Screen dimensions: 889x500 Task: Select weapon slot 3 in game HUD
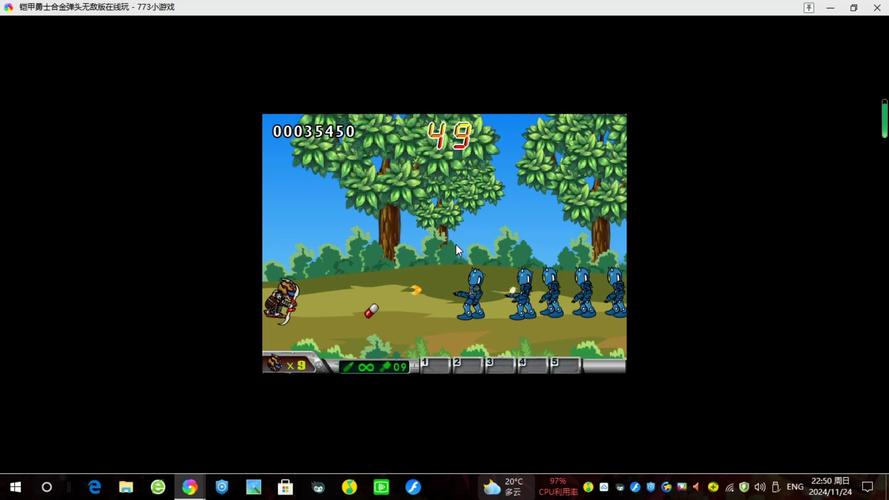pos(500,365)
